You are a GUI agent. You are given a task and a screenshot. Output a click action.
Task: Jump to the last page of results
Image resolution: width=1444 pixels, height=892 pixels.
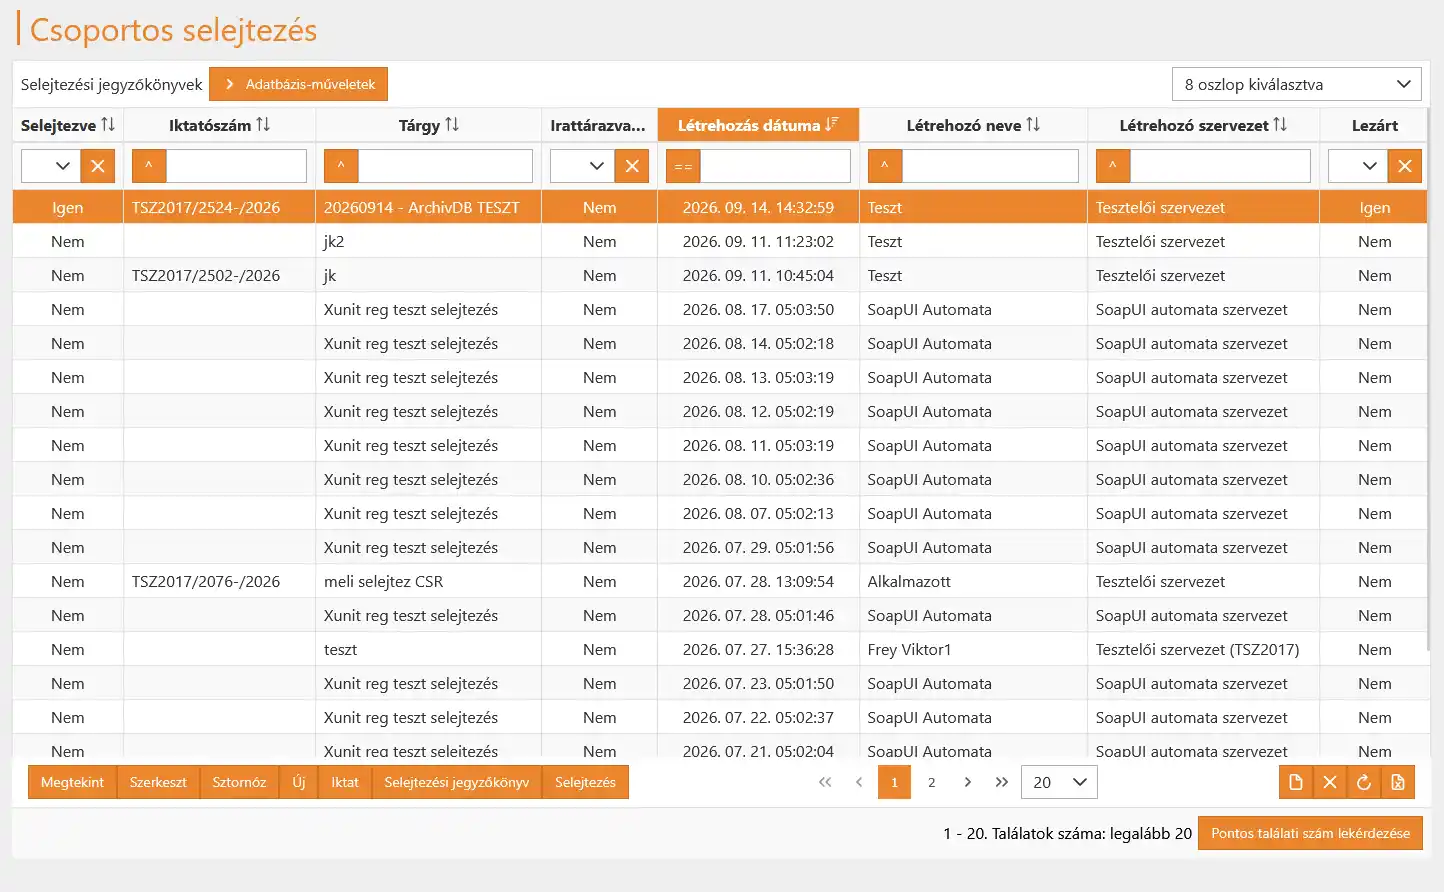pos(1001,782)
